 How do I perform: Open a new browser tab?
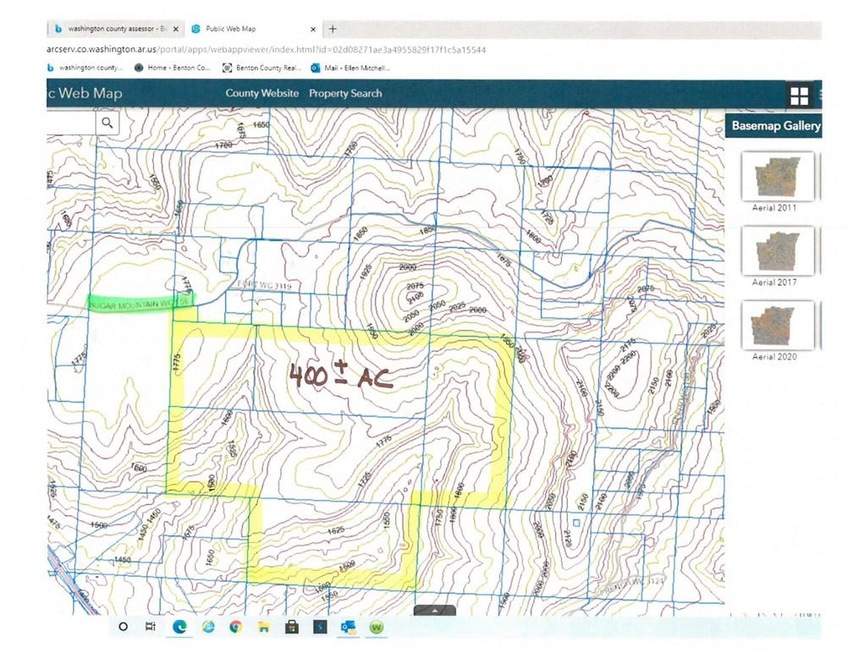click(333, 29)
